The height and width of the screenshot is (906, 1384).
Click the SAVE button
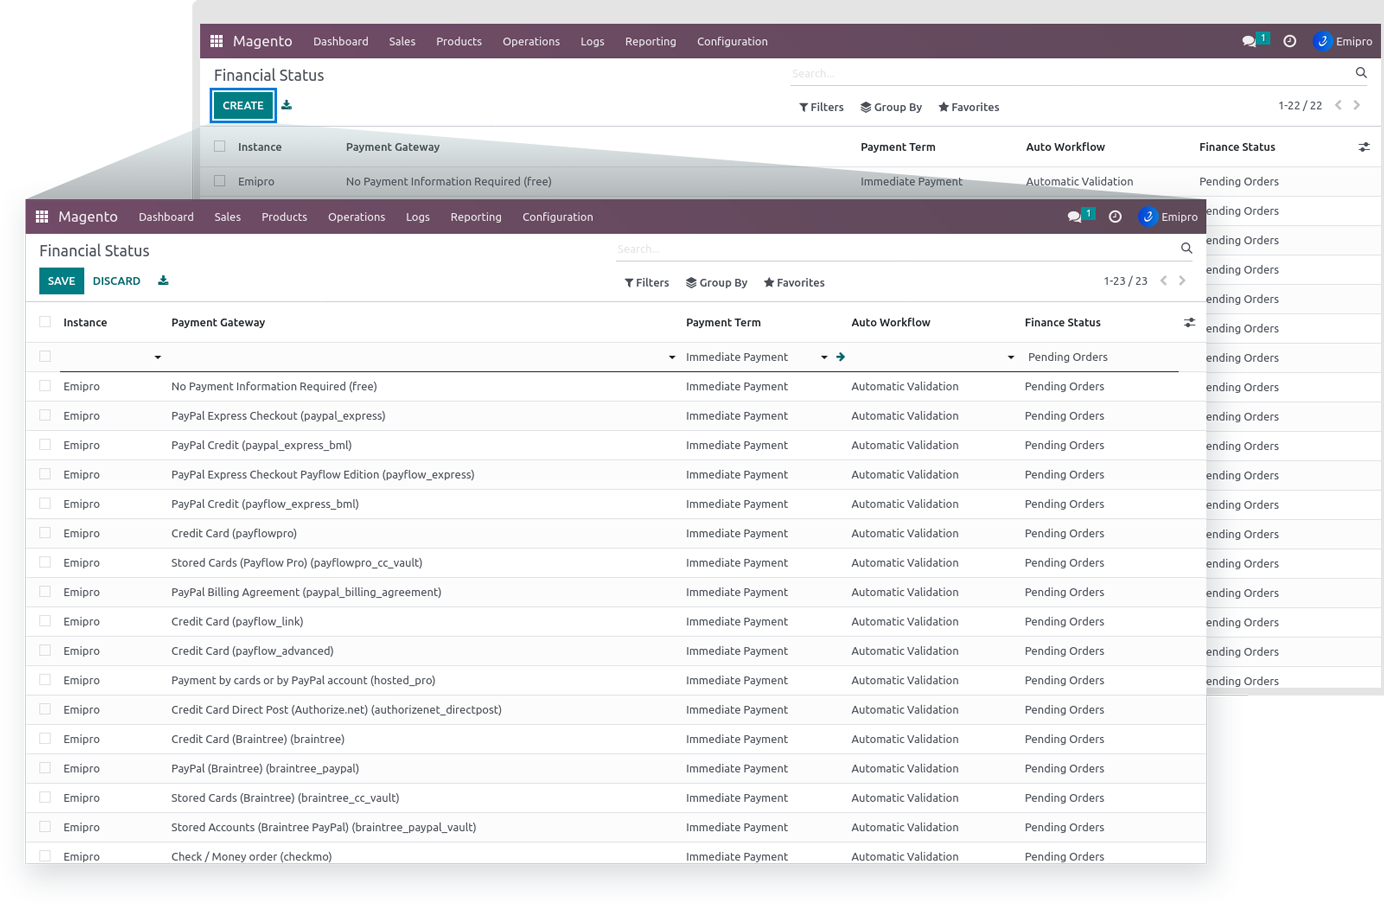[61, 281]
